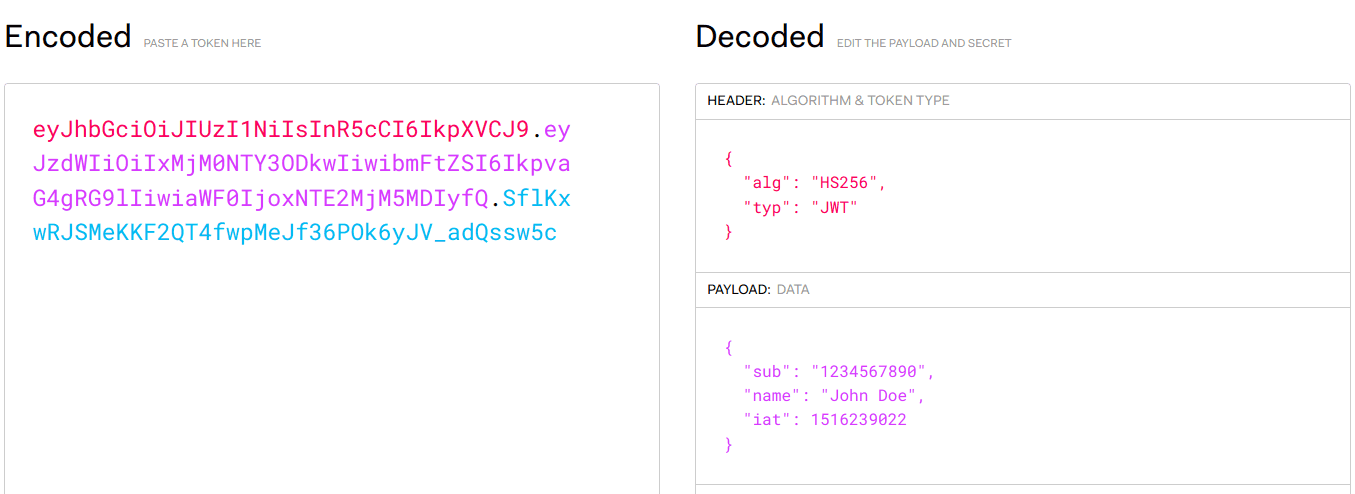Click the ALGORITHM & TOKEN TYPE caption
This screenshot has height=494, width=1355.
coord(860,100)
